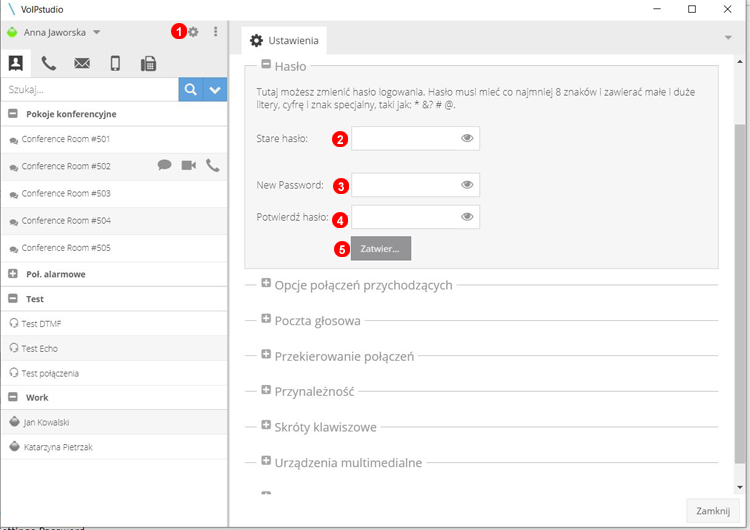Show the Stare hasło password text

pos(467,138)
